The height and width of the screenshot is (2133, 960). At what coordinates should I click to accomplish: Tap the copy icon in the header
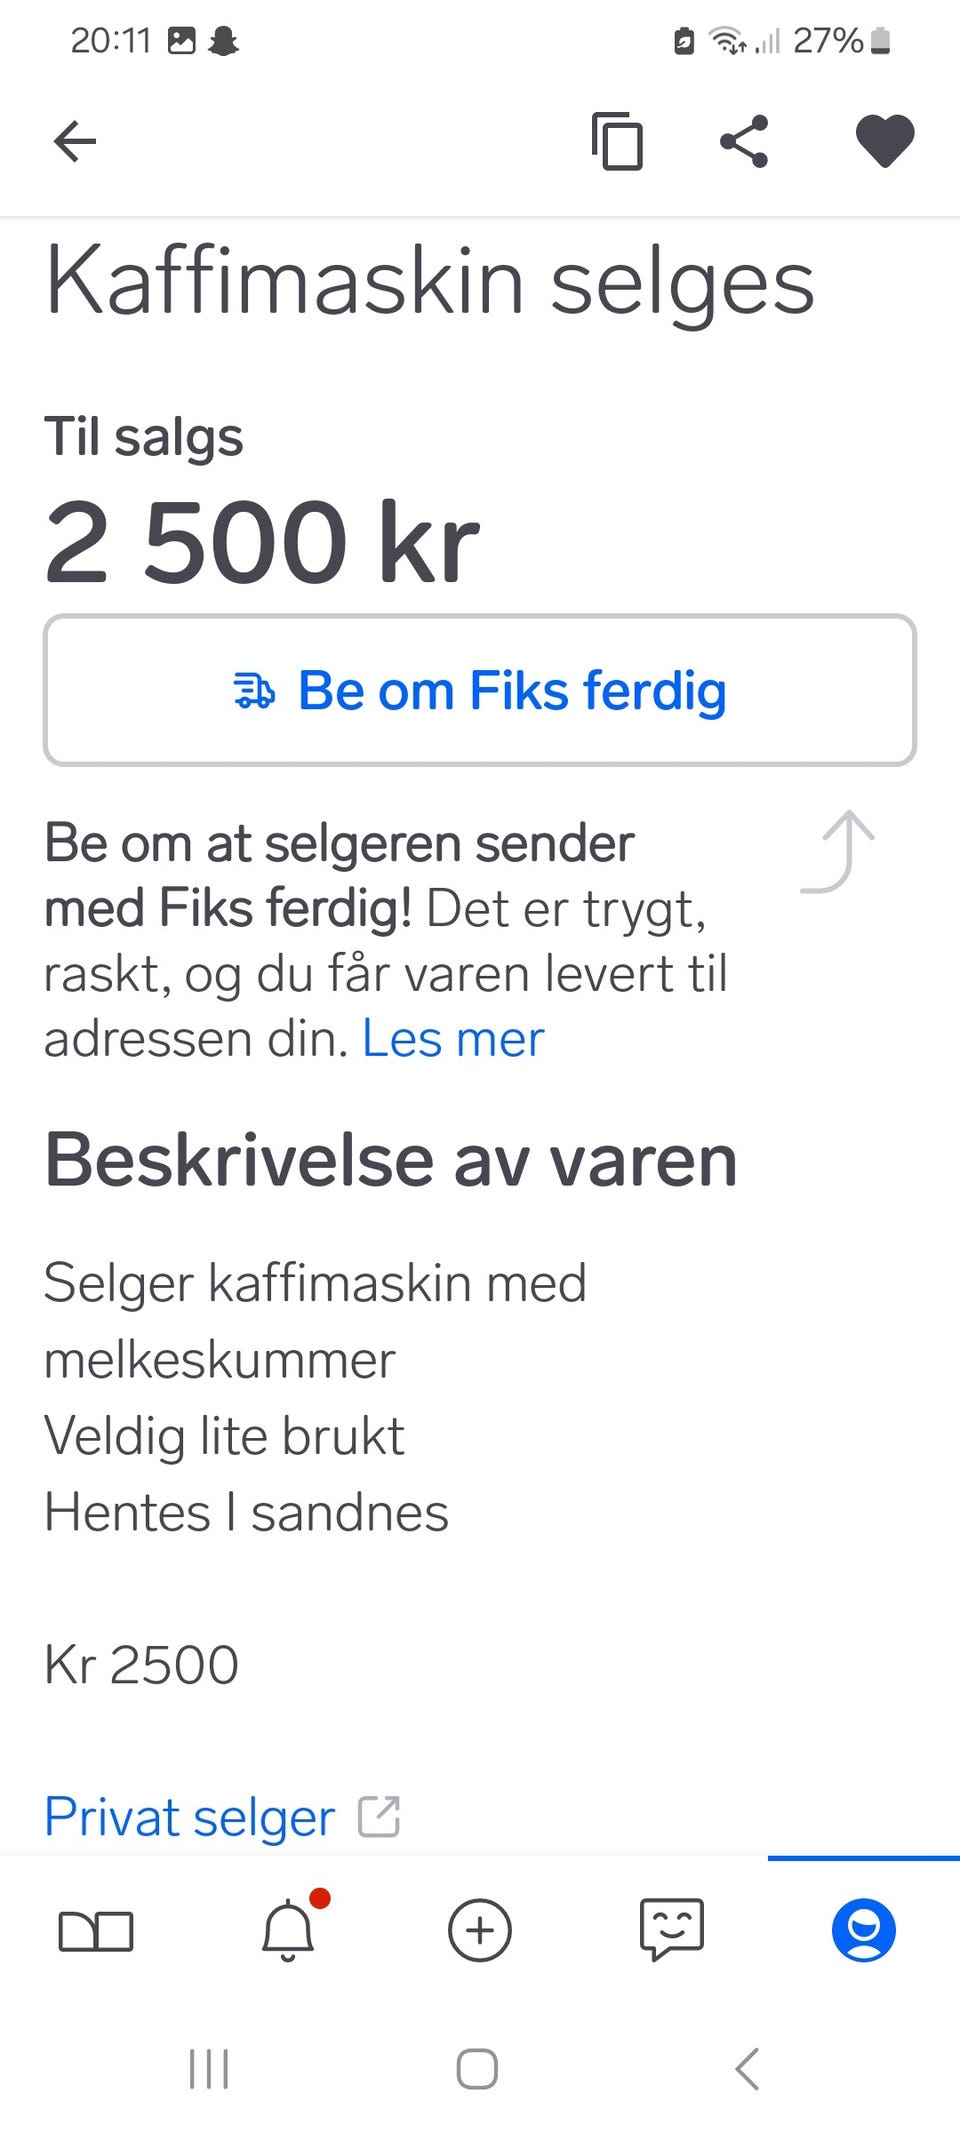tap(617, 141)
